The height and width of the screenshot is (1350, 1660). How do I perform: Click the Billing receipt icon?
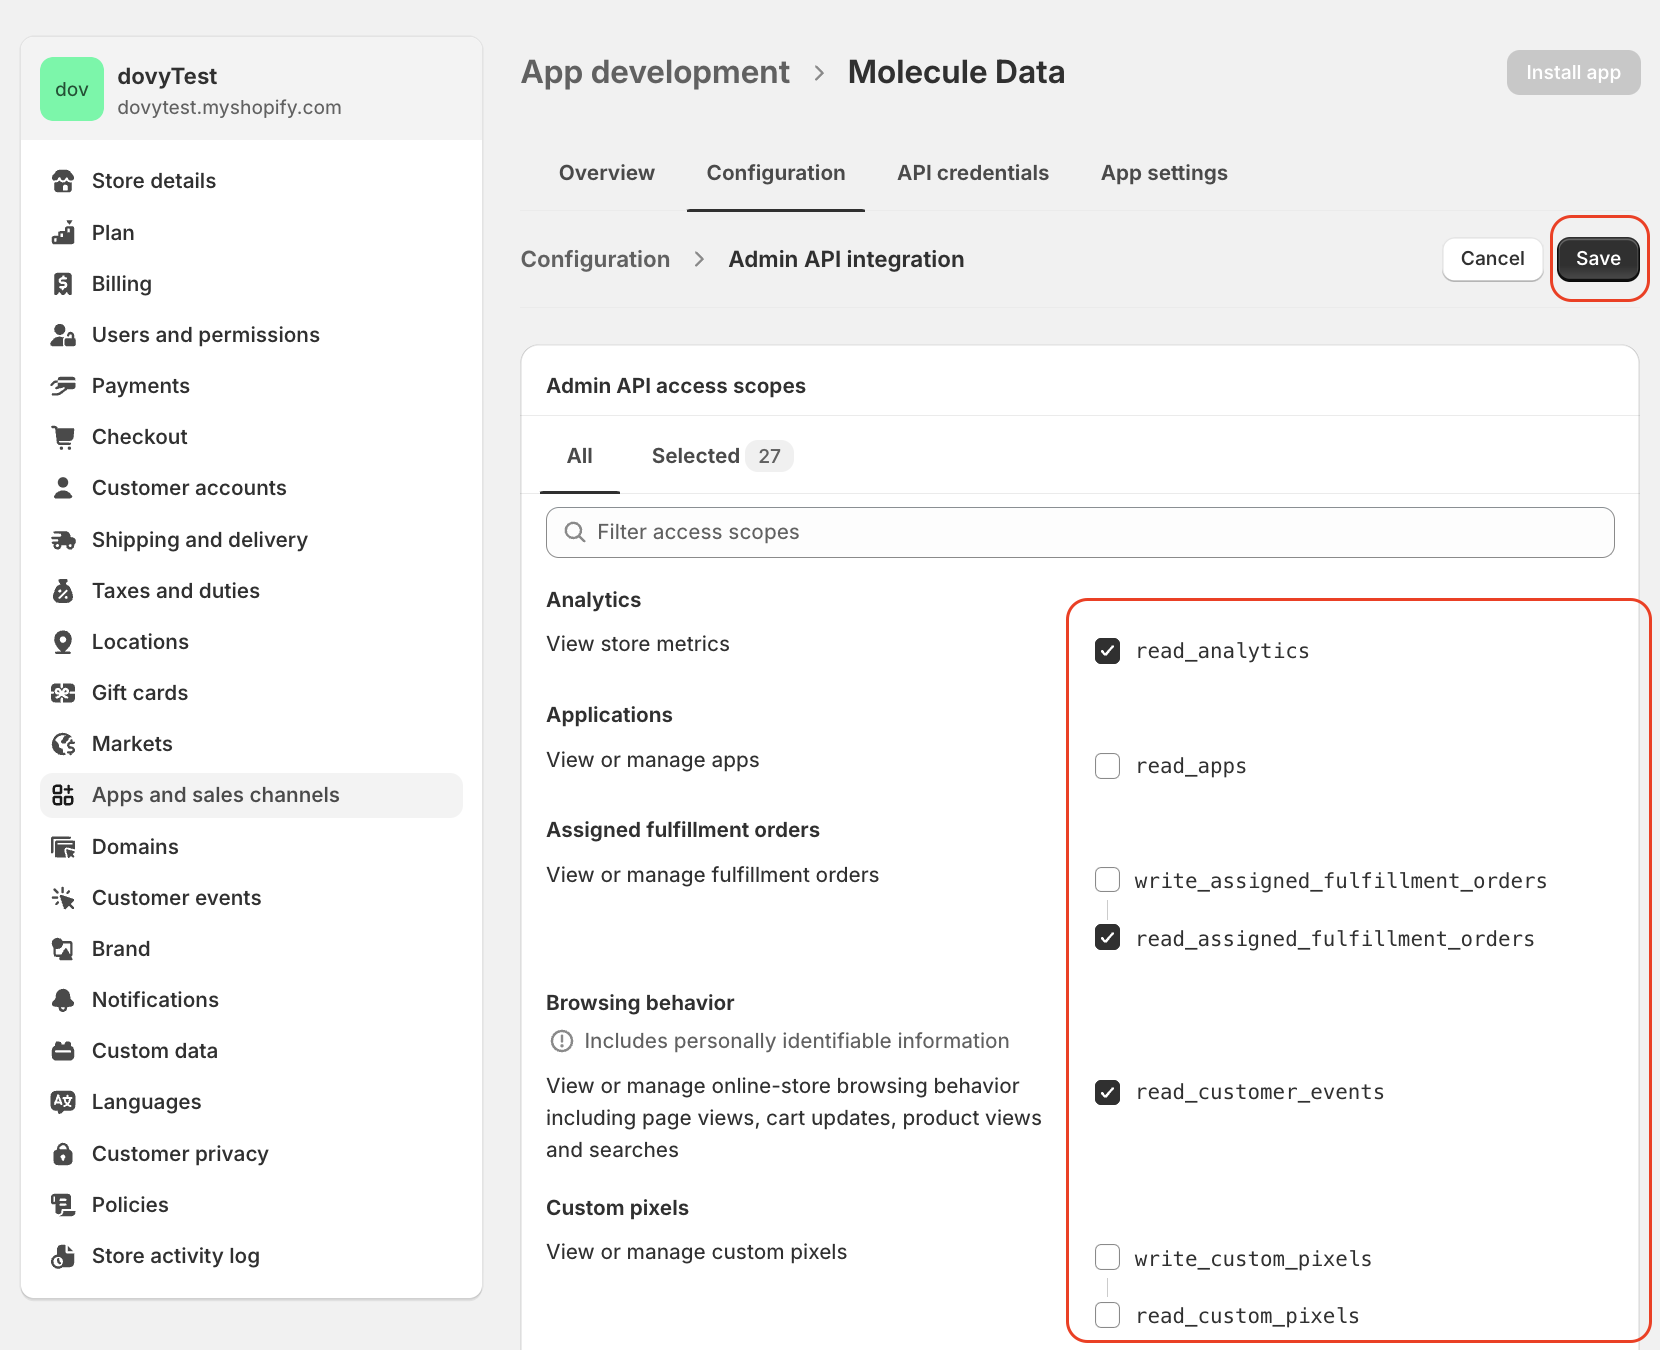point(63,284)
